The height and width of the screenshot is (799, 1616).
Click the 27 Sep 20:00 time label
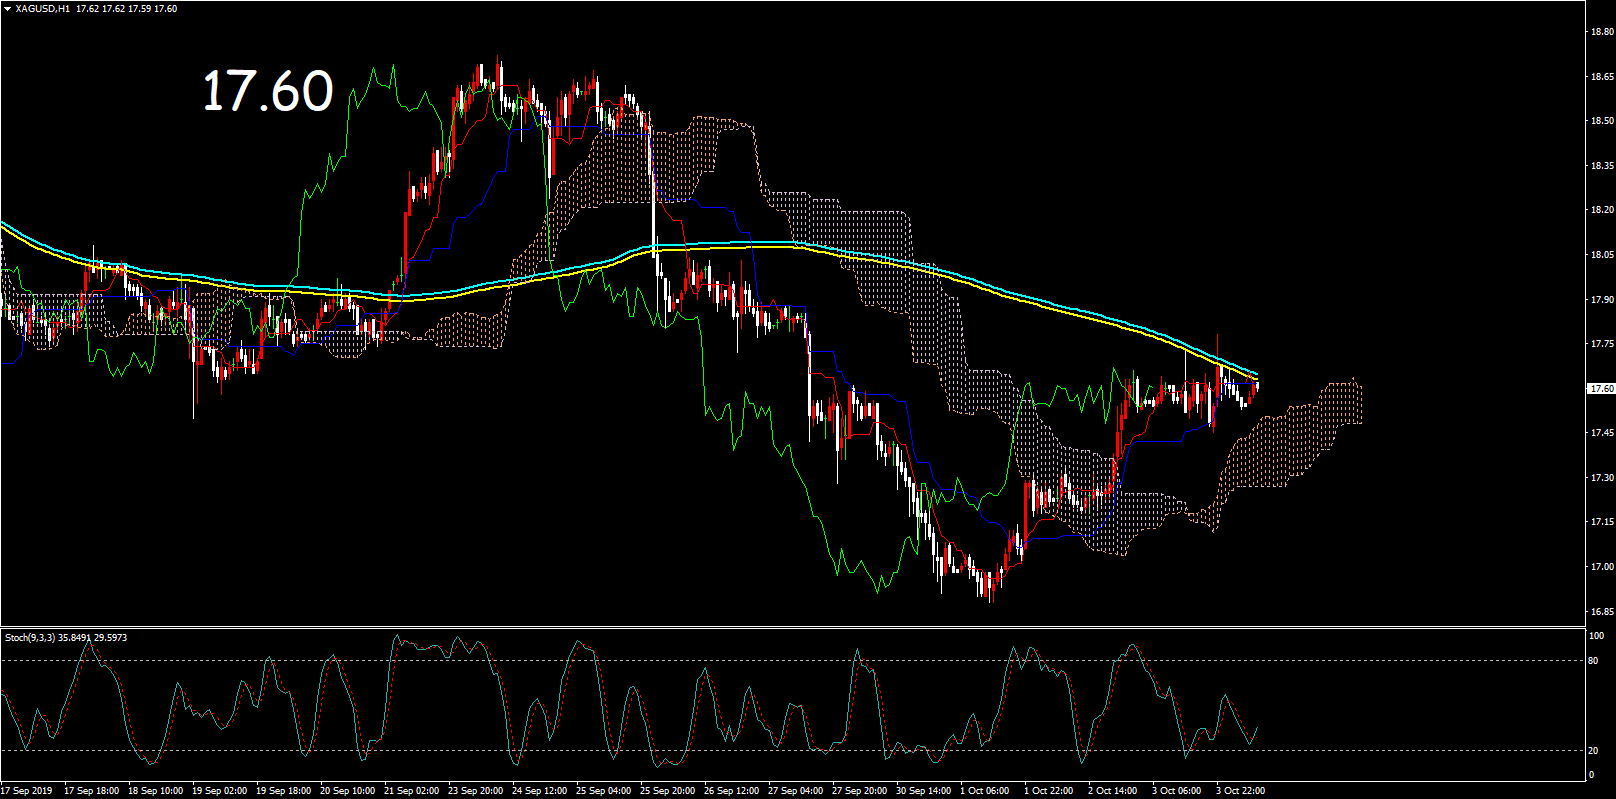859,791
